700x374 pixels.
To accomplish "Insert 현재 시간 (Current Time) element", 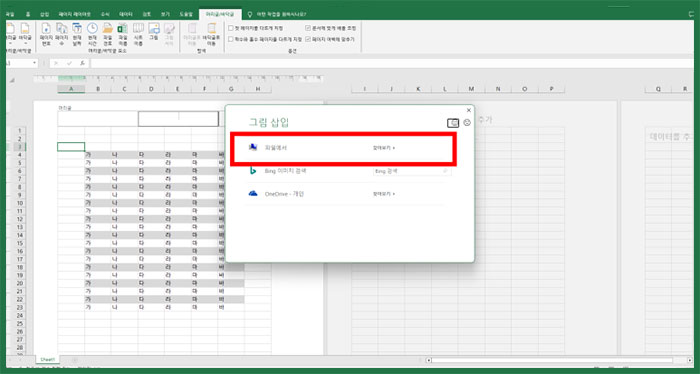I will point(92,34).
